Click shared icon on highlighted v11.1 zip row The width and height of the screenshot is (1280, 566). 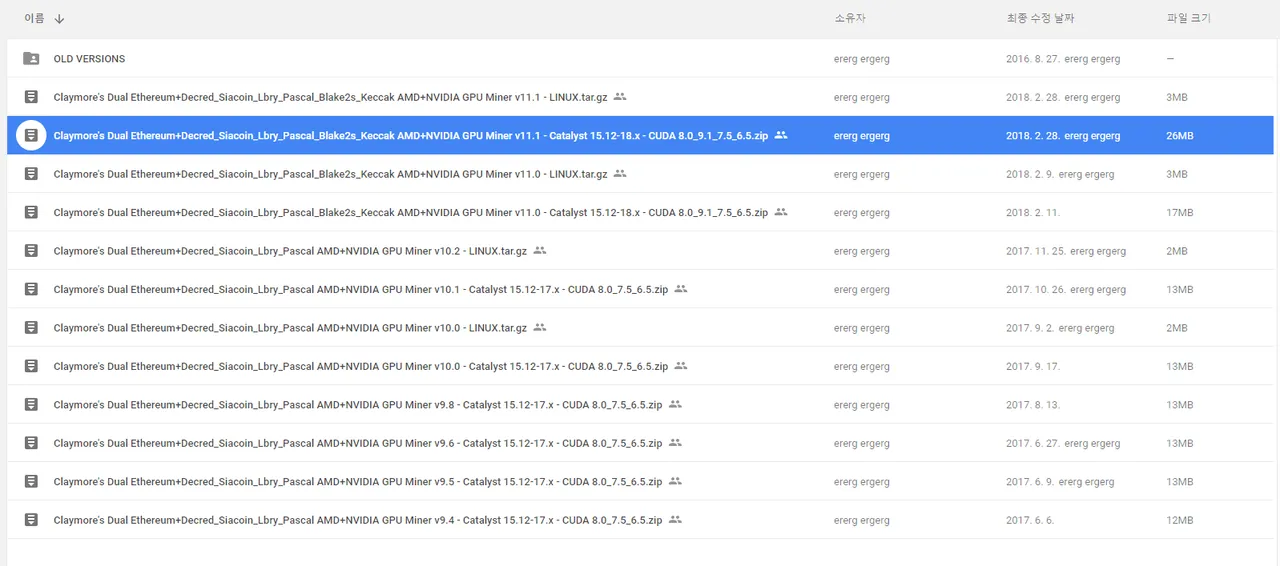click(781, 135)
